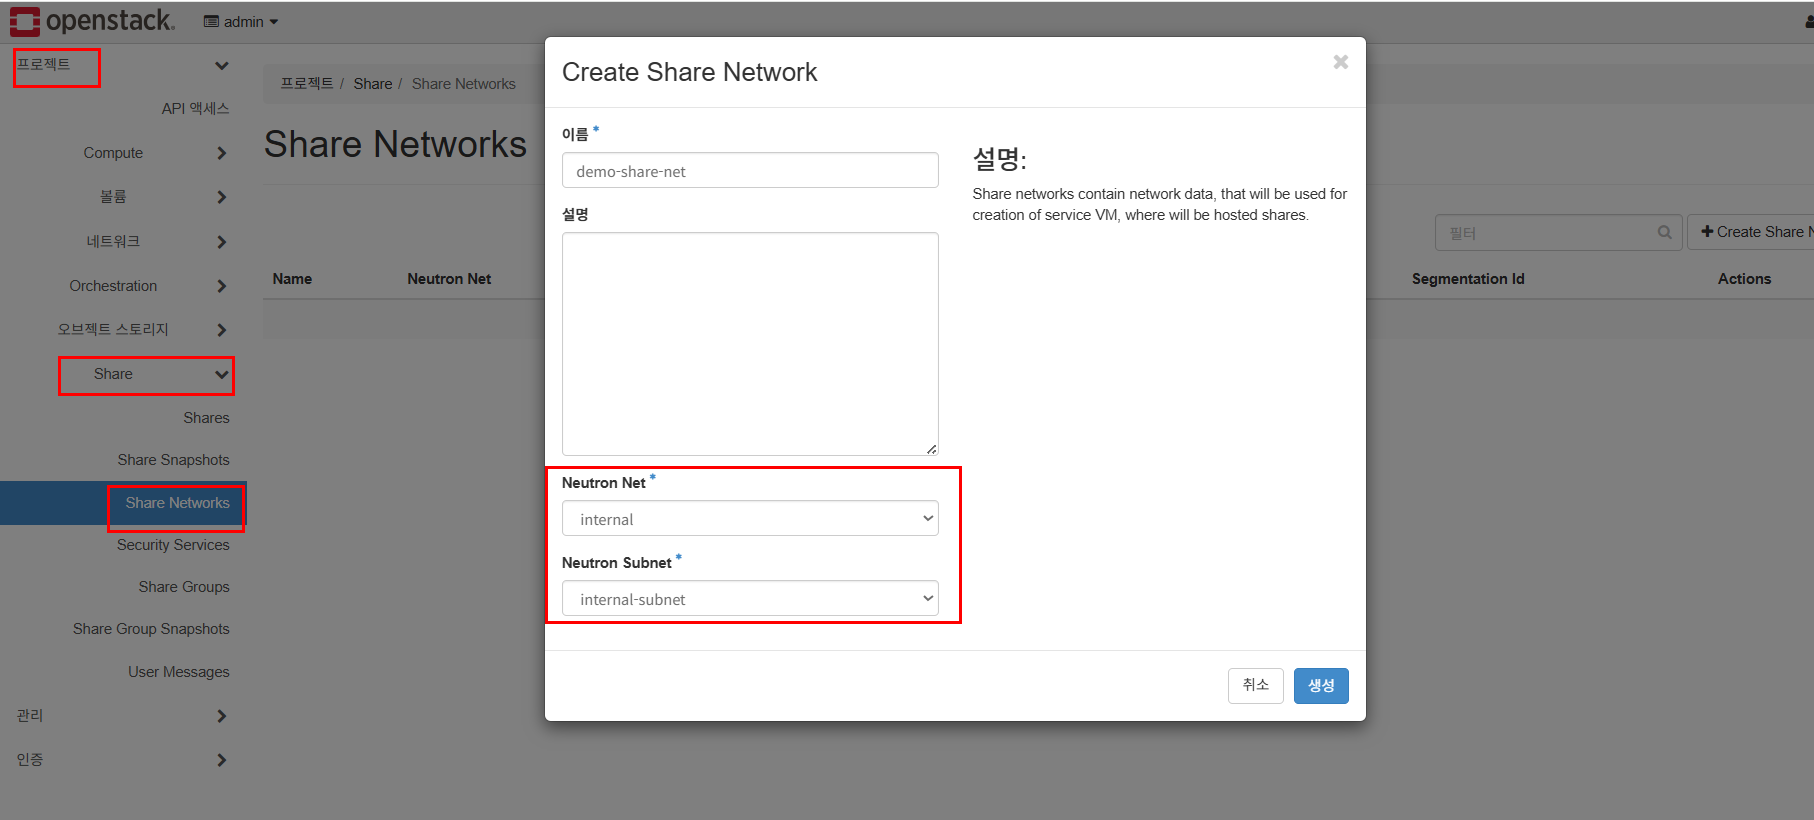1814x820 pixels.
Task: Expand the 인증 sidebar section
Action: pos(123,760)
